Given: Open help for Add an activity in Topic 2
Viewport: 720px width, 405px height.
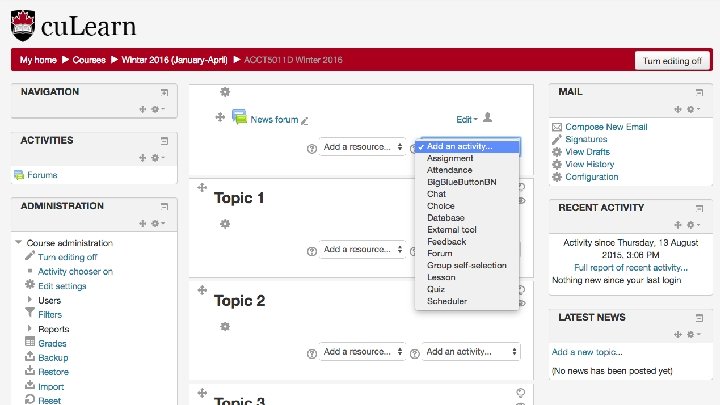Looking at the screenshot, I should (x=415, y=354).
